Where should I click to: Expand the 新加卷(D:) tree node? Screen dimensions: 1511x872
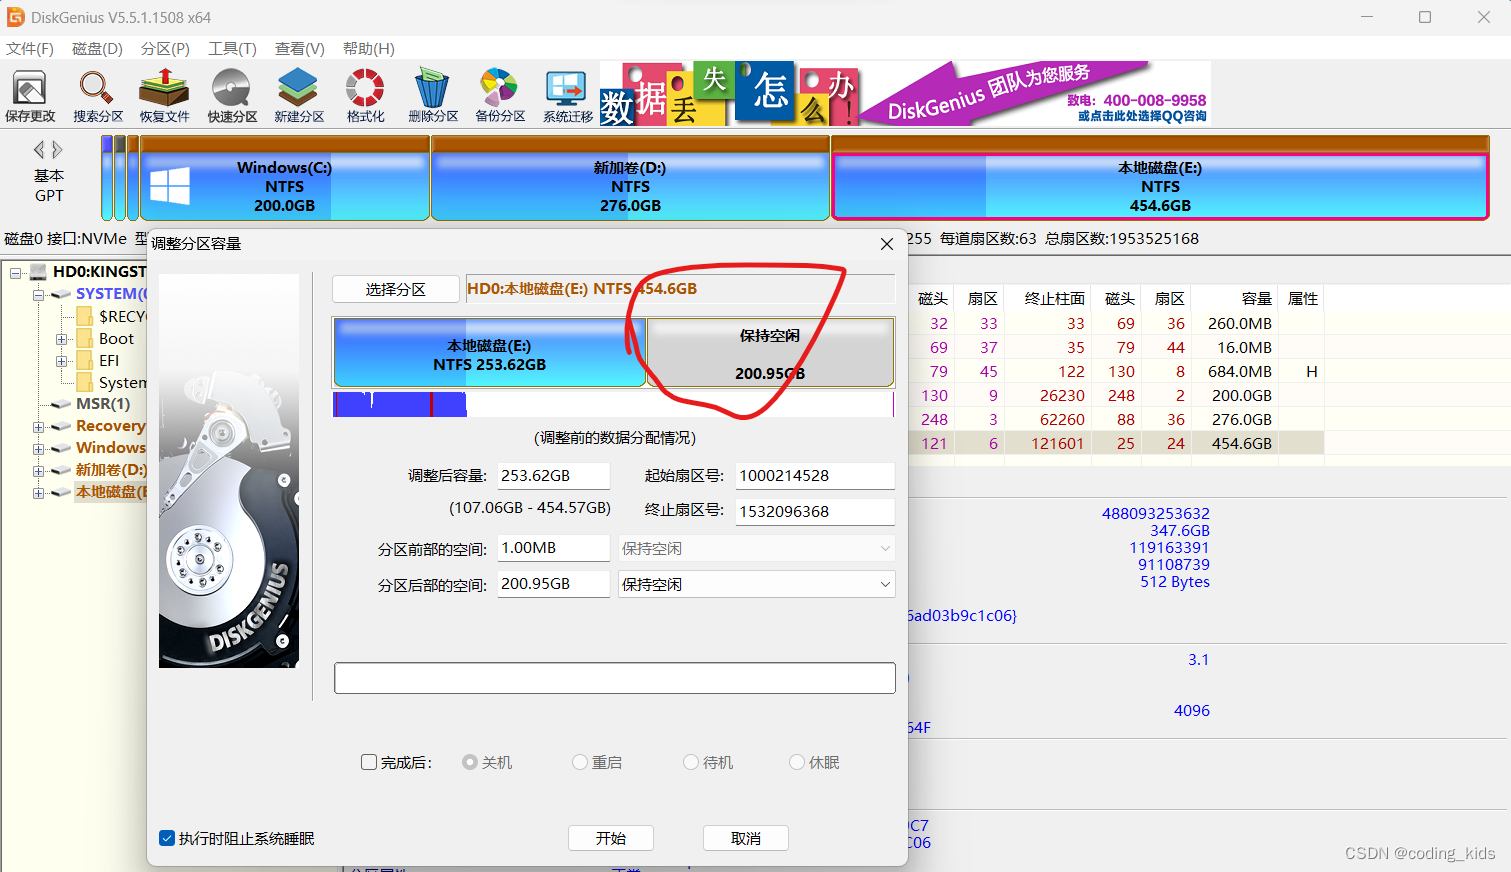[39, 470]
